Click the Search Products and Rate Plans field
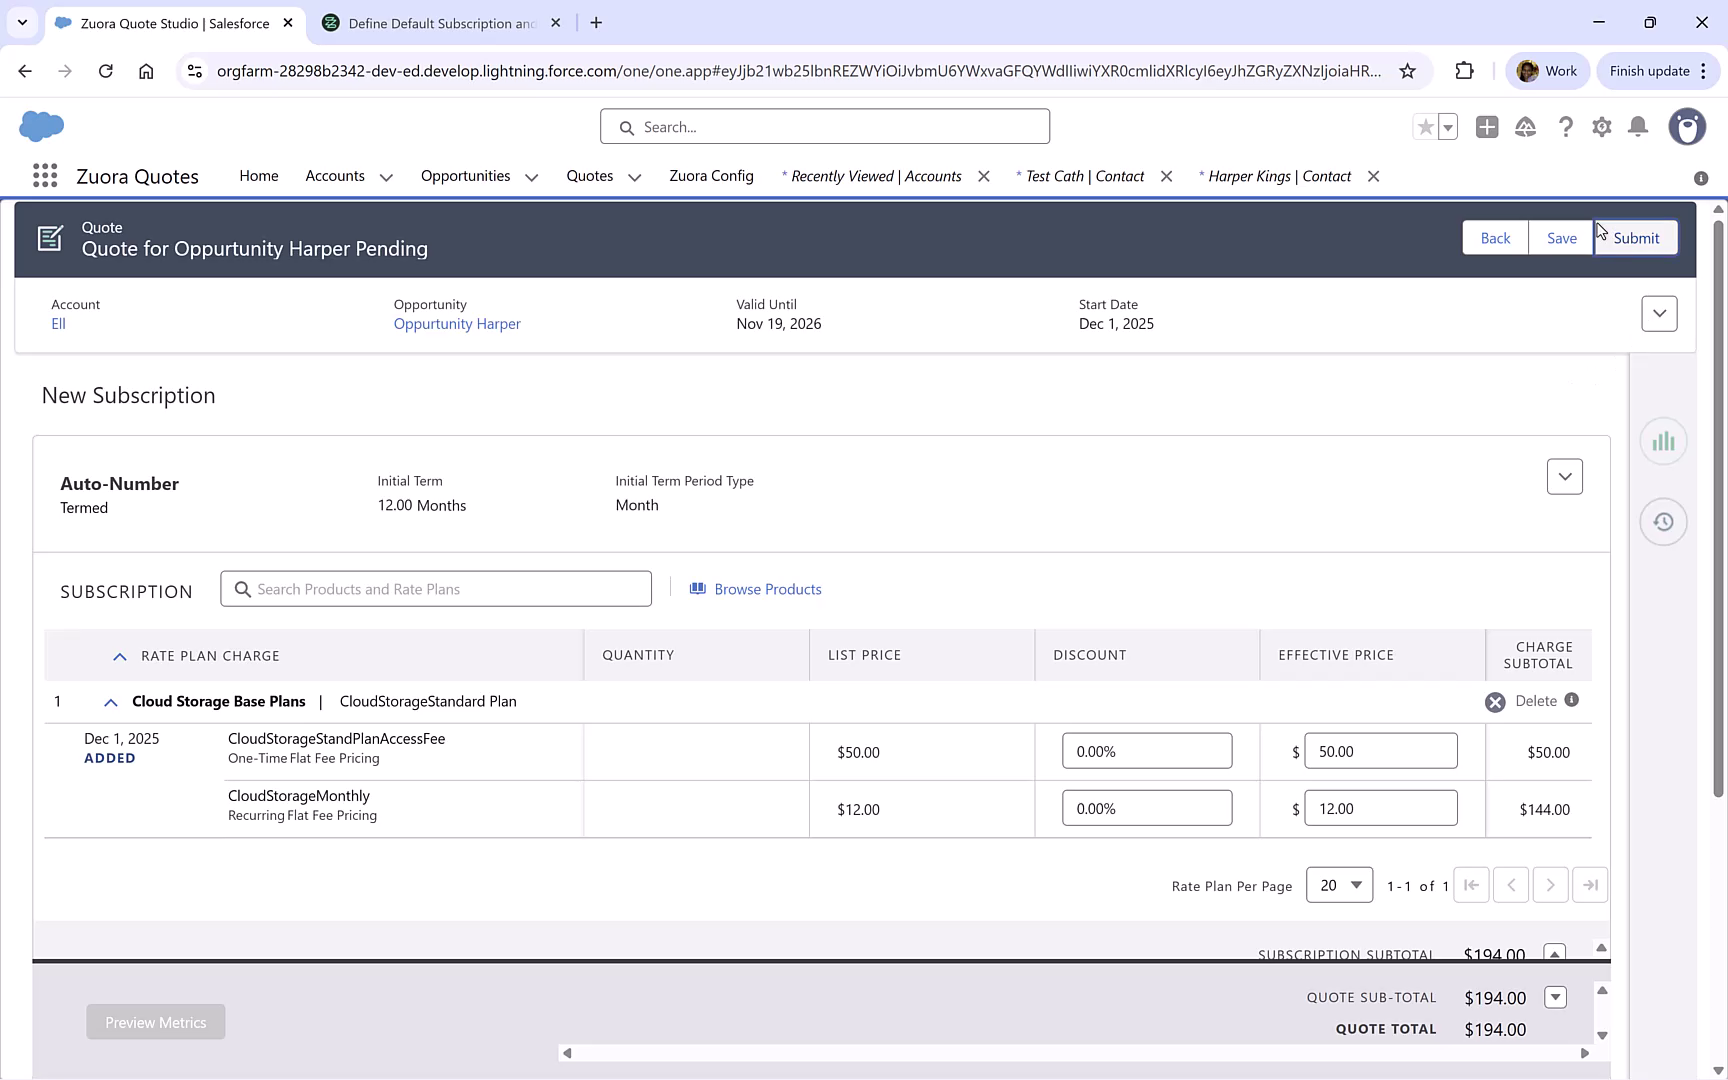 (435, 588)
